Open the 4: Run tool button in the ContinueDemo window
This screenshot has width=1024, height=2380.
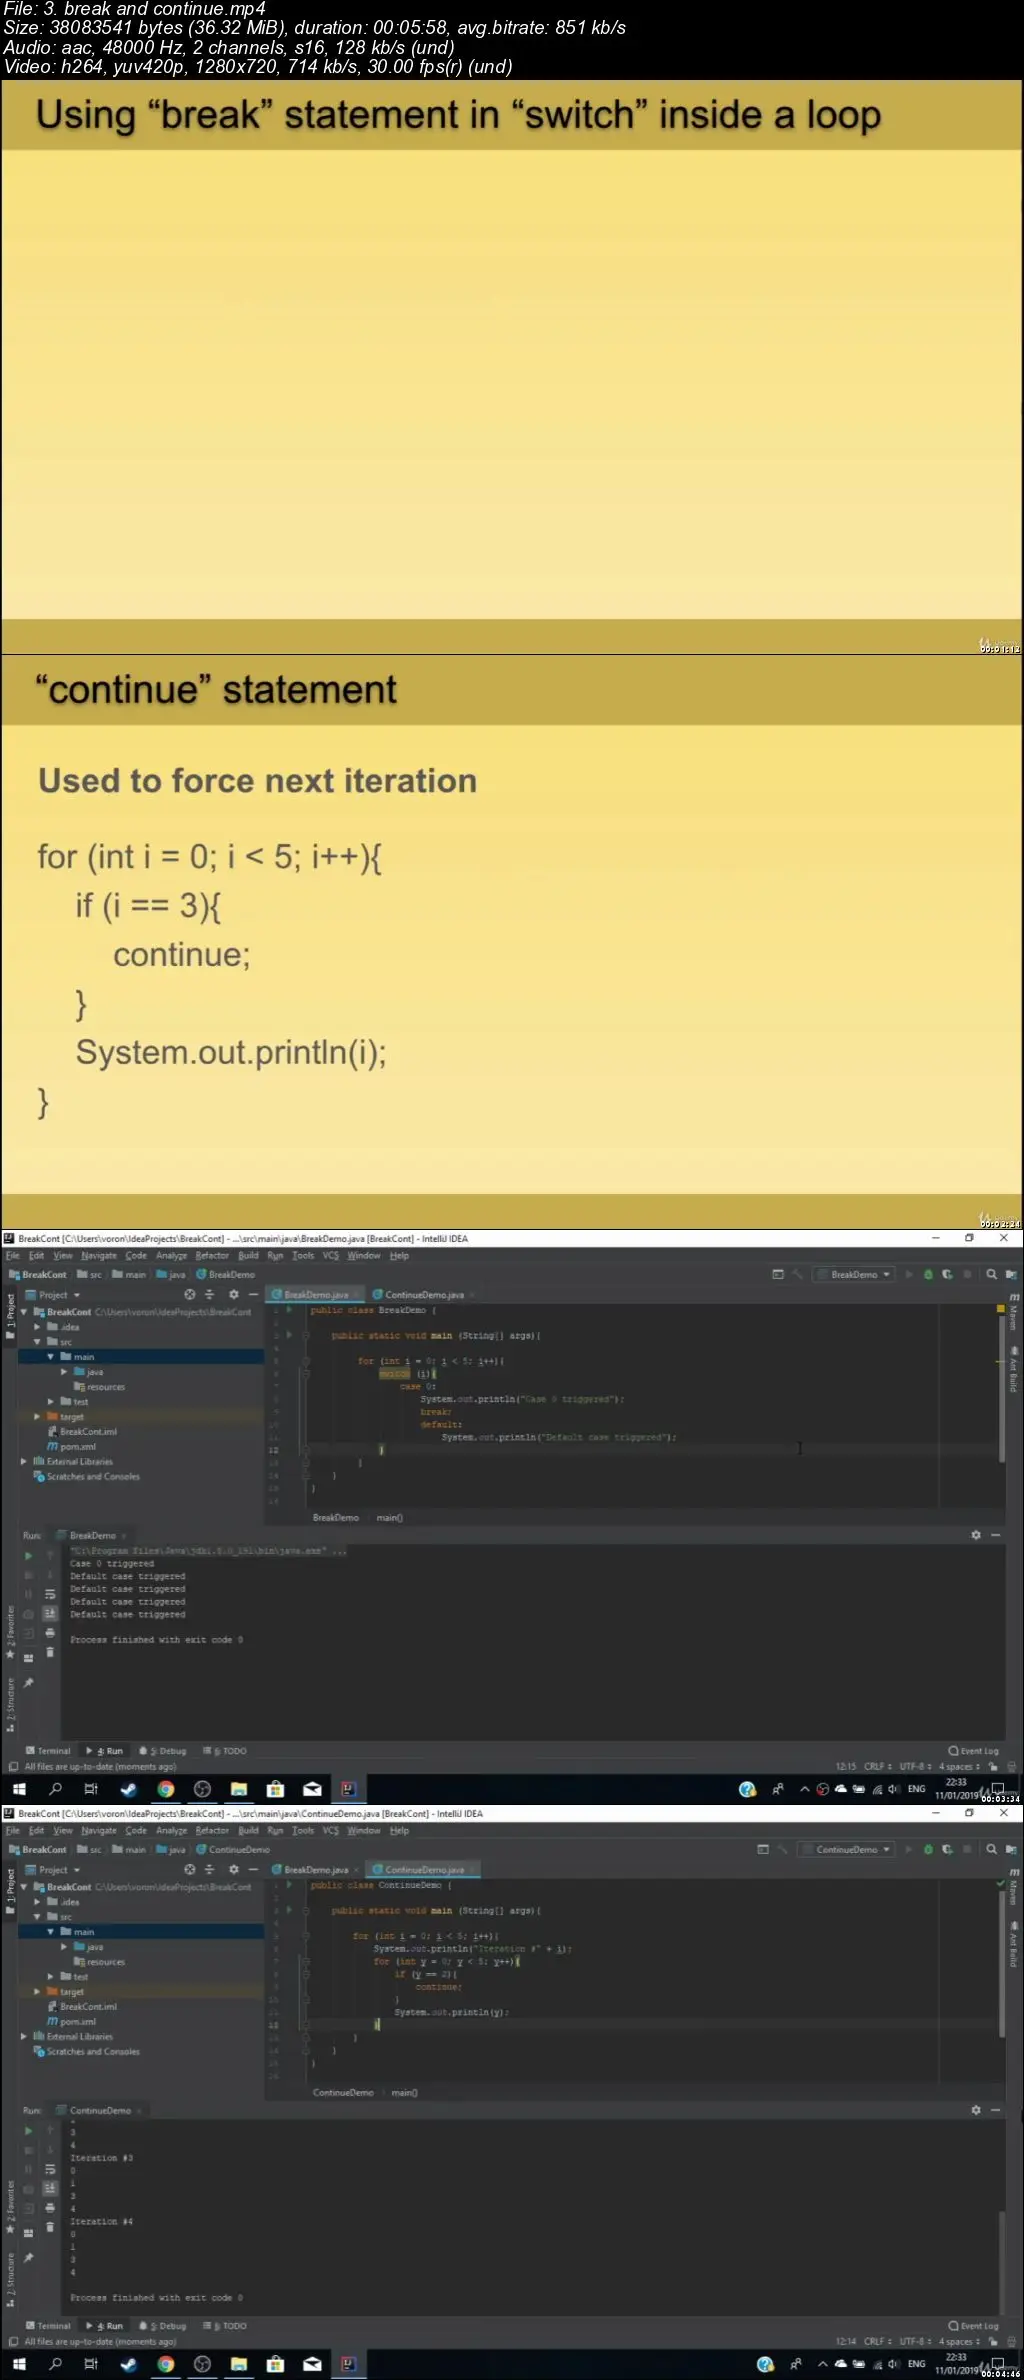pyautogui.click(x=104, y=2326)
